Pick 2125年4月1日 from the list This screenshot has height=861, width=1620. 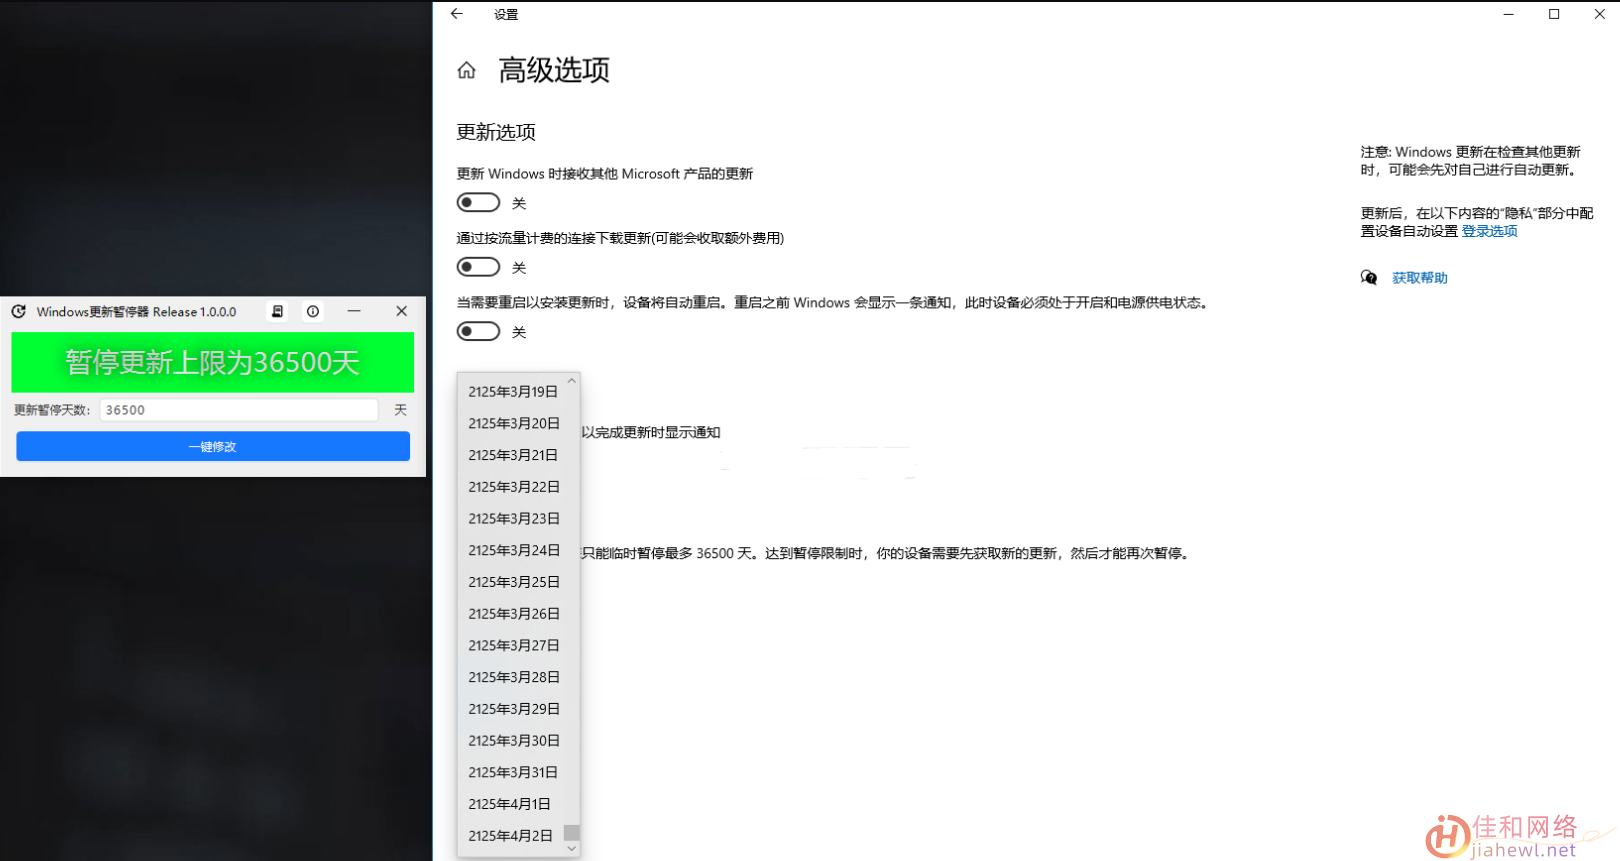pos(509,804)
